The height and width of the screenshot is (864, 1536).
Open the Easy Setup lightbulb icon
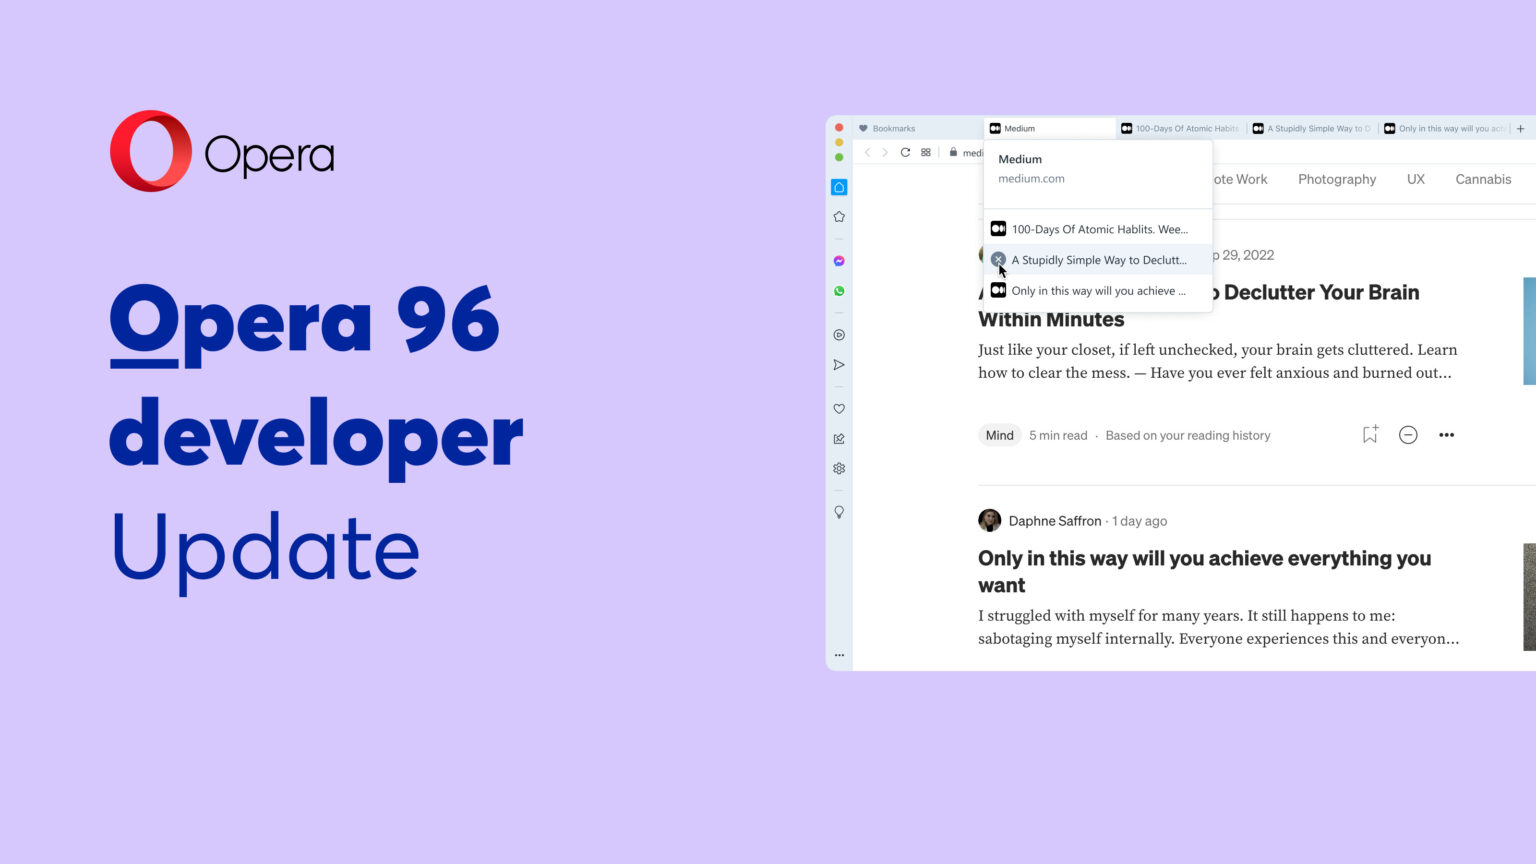coord(839,511)
